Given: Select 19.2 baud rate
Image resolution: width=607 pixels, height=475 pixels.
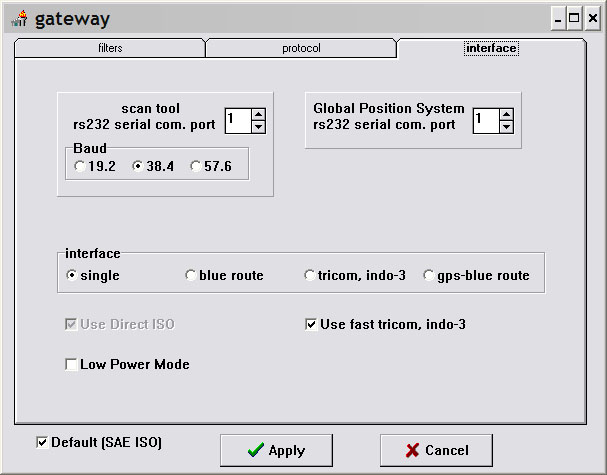Looking at the screenshot, I should [81, 167].
